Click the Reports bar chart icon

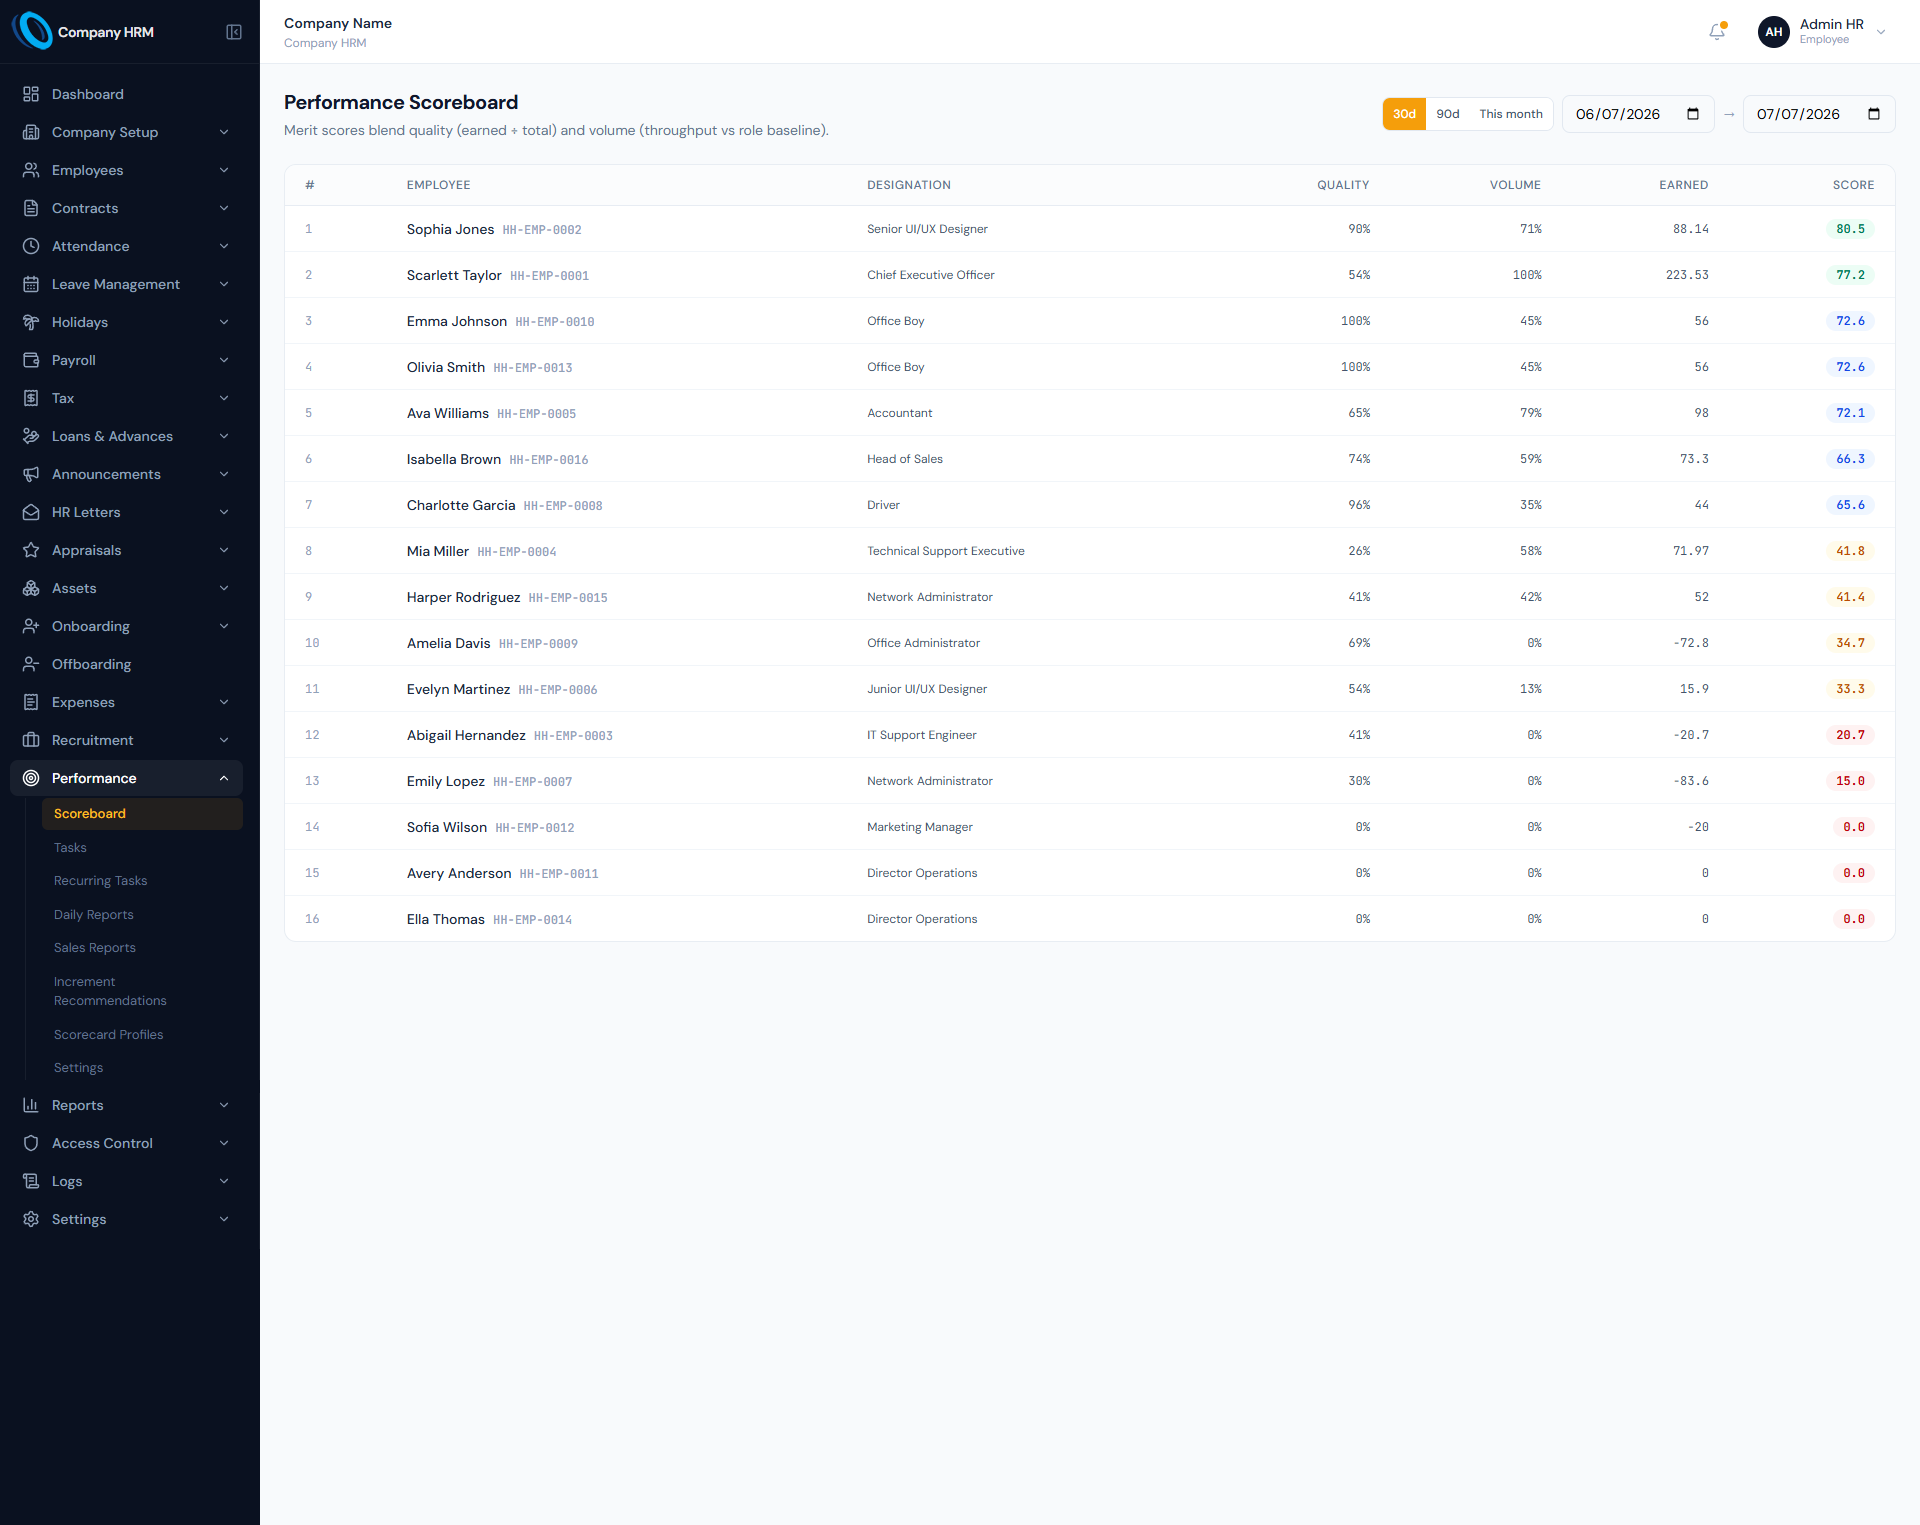click(x=31, y=1105)
